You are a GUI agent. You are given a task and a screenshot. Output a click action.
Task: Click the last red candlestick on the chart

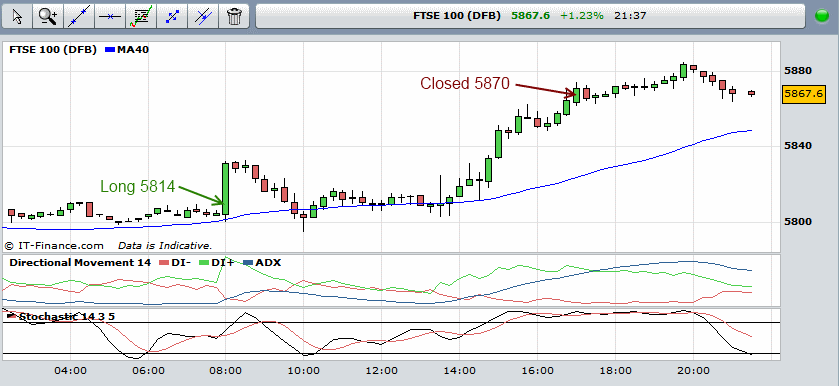pyautogui.click(x=752, y=93)
